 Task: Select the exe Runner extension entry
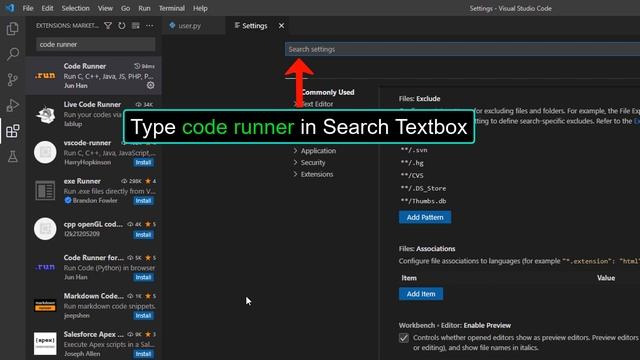[93, 191]
